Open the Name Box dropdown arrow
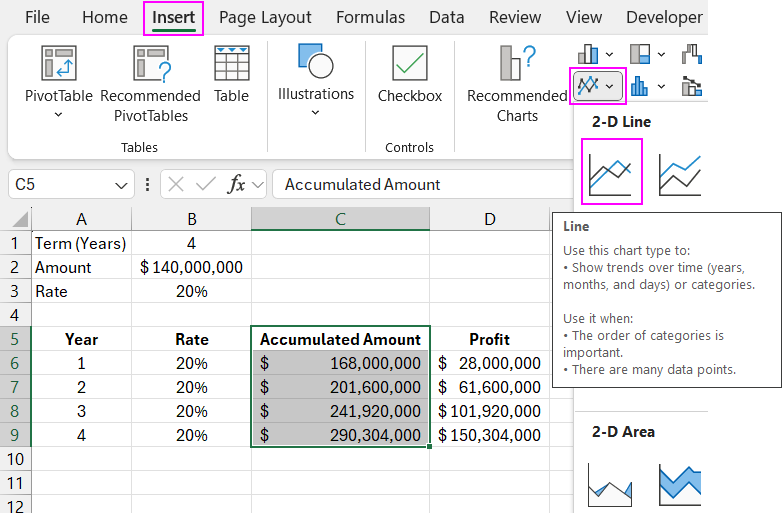 click(x=121, y=185)
